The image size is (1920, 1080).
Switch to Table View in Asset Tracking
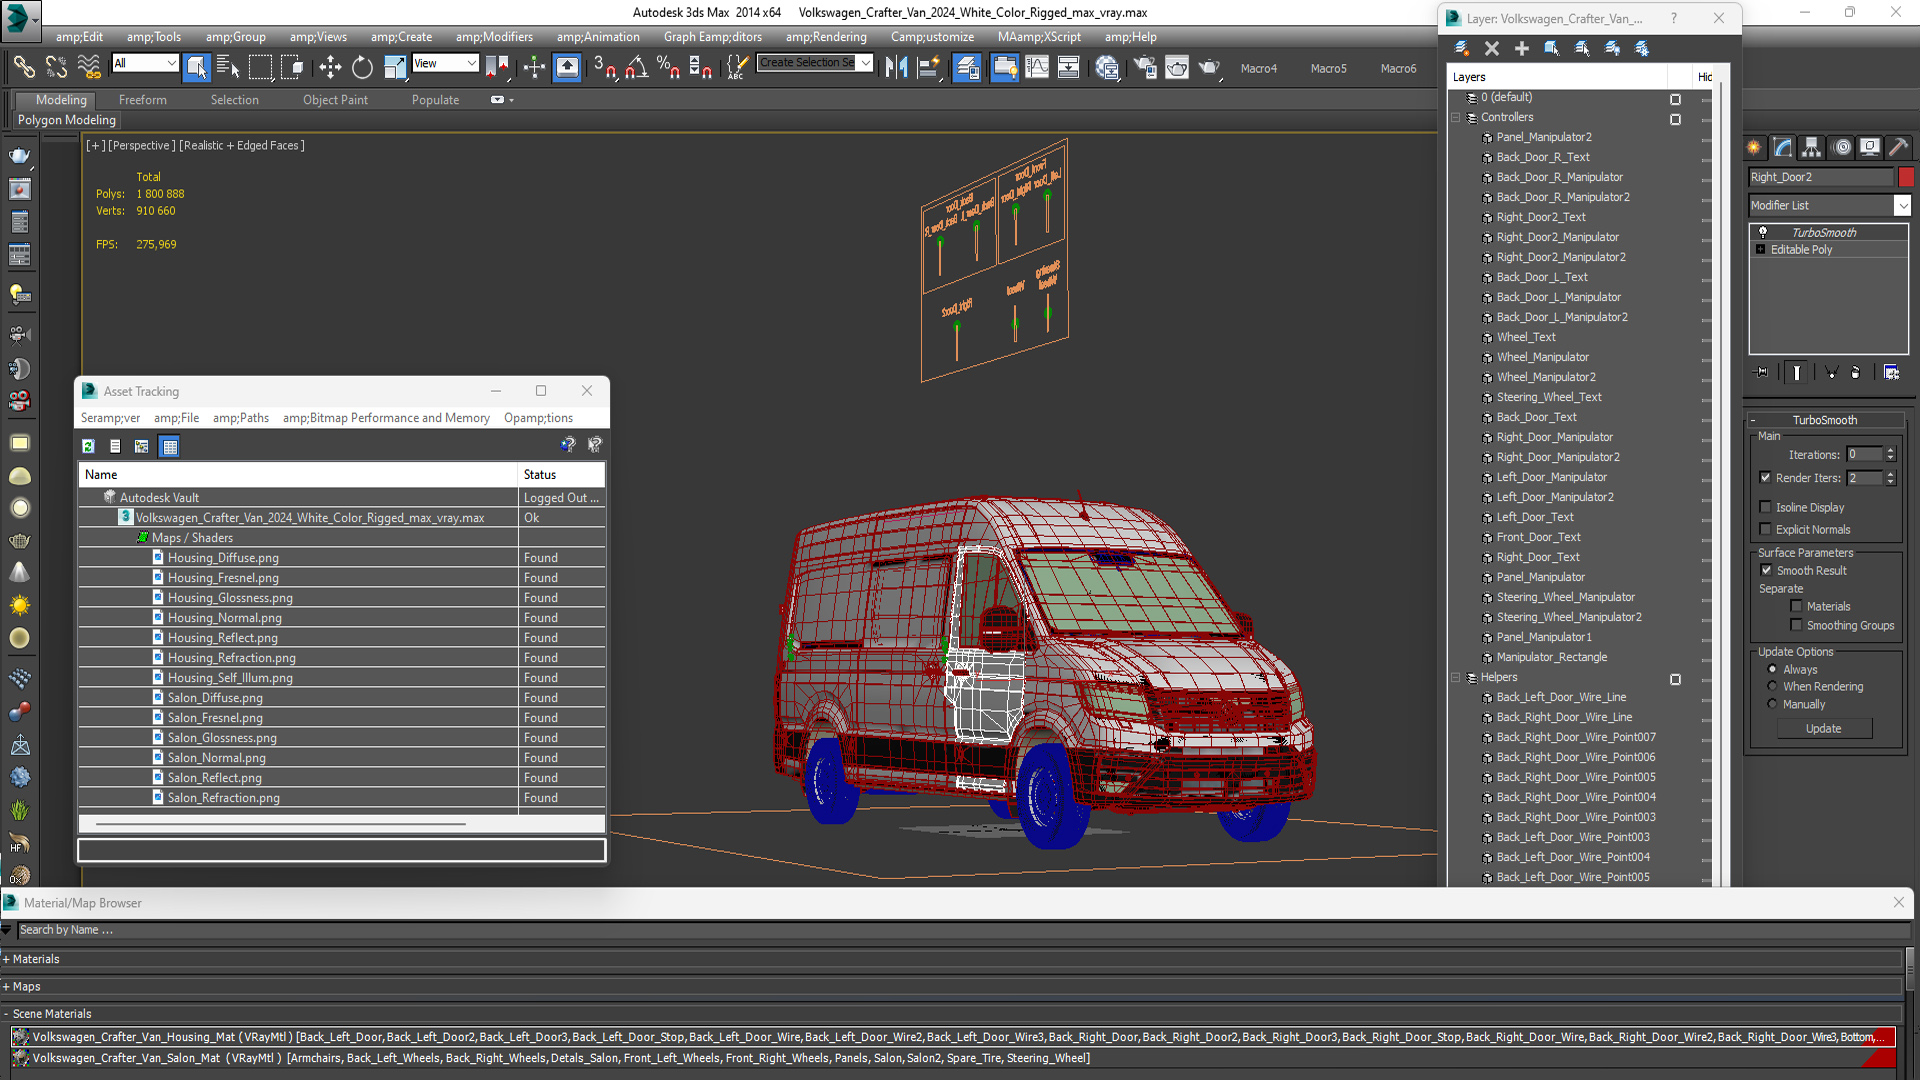(x=170, y=446)
